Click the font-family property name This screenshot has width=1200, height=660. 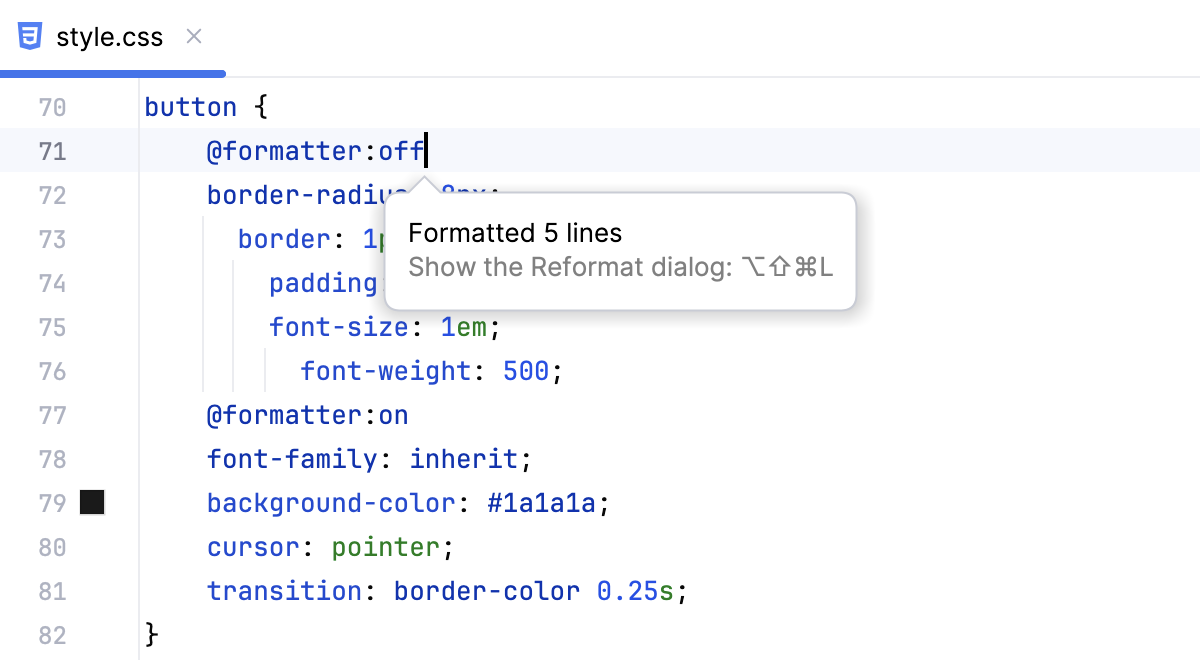click(x=290, y=459)
